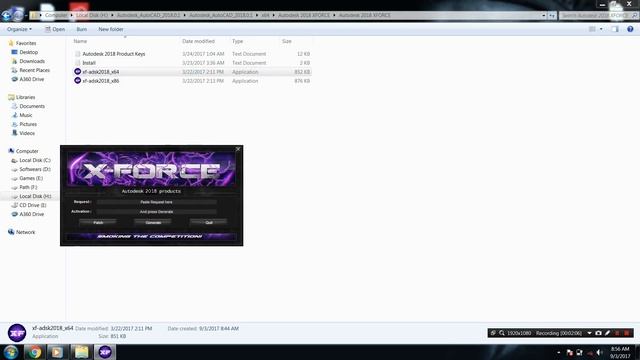
Task: Close the X-Force dialog with X
Action: [238, 149]
